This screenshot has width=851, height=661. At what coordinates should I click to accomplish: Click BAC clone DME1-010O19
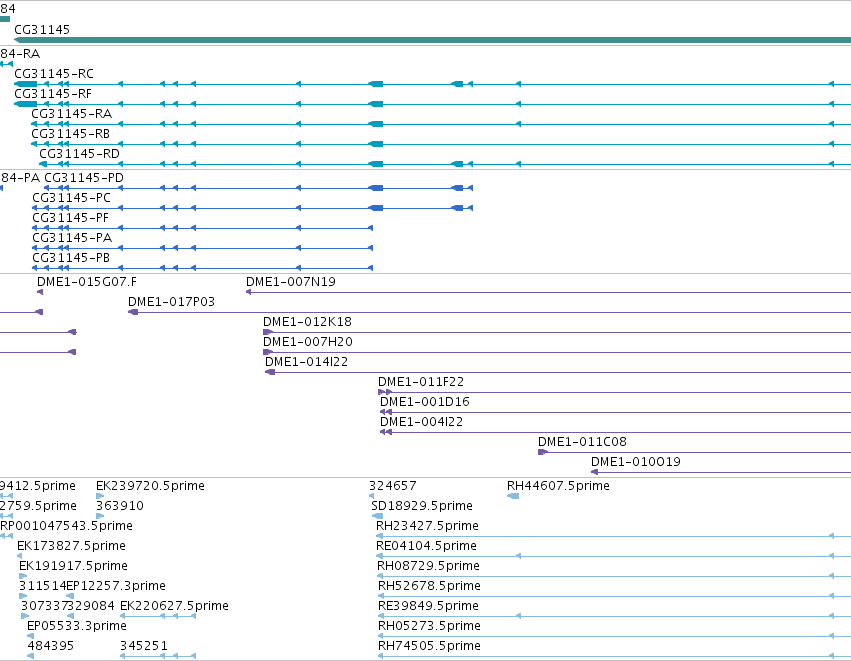(x=636, y=463)
